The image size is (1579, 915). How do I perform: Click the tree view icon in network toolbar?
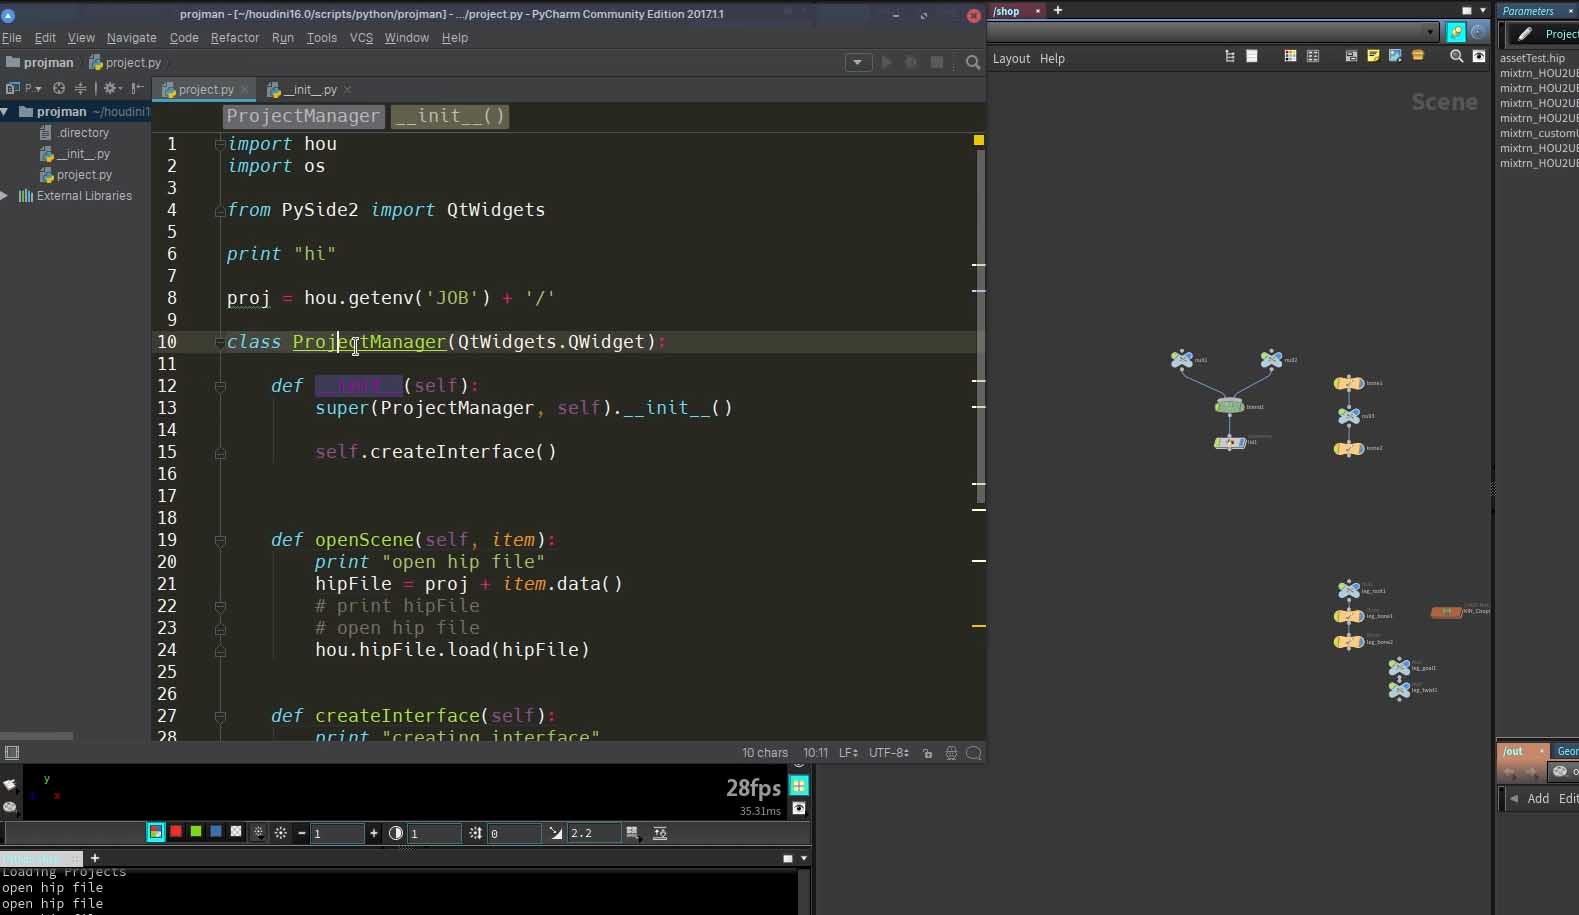click(1230, 57)
